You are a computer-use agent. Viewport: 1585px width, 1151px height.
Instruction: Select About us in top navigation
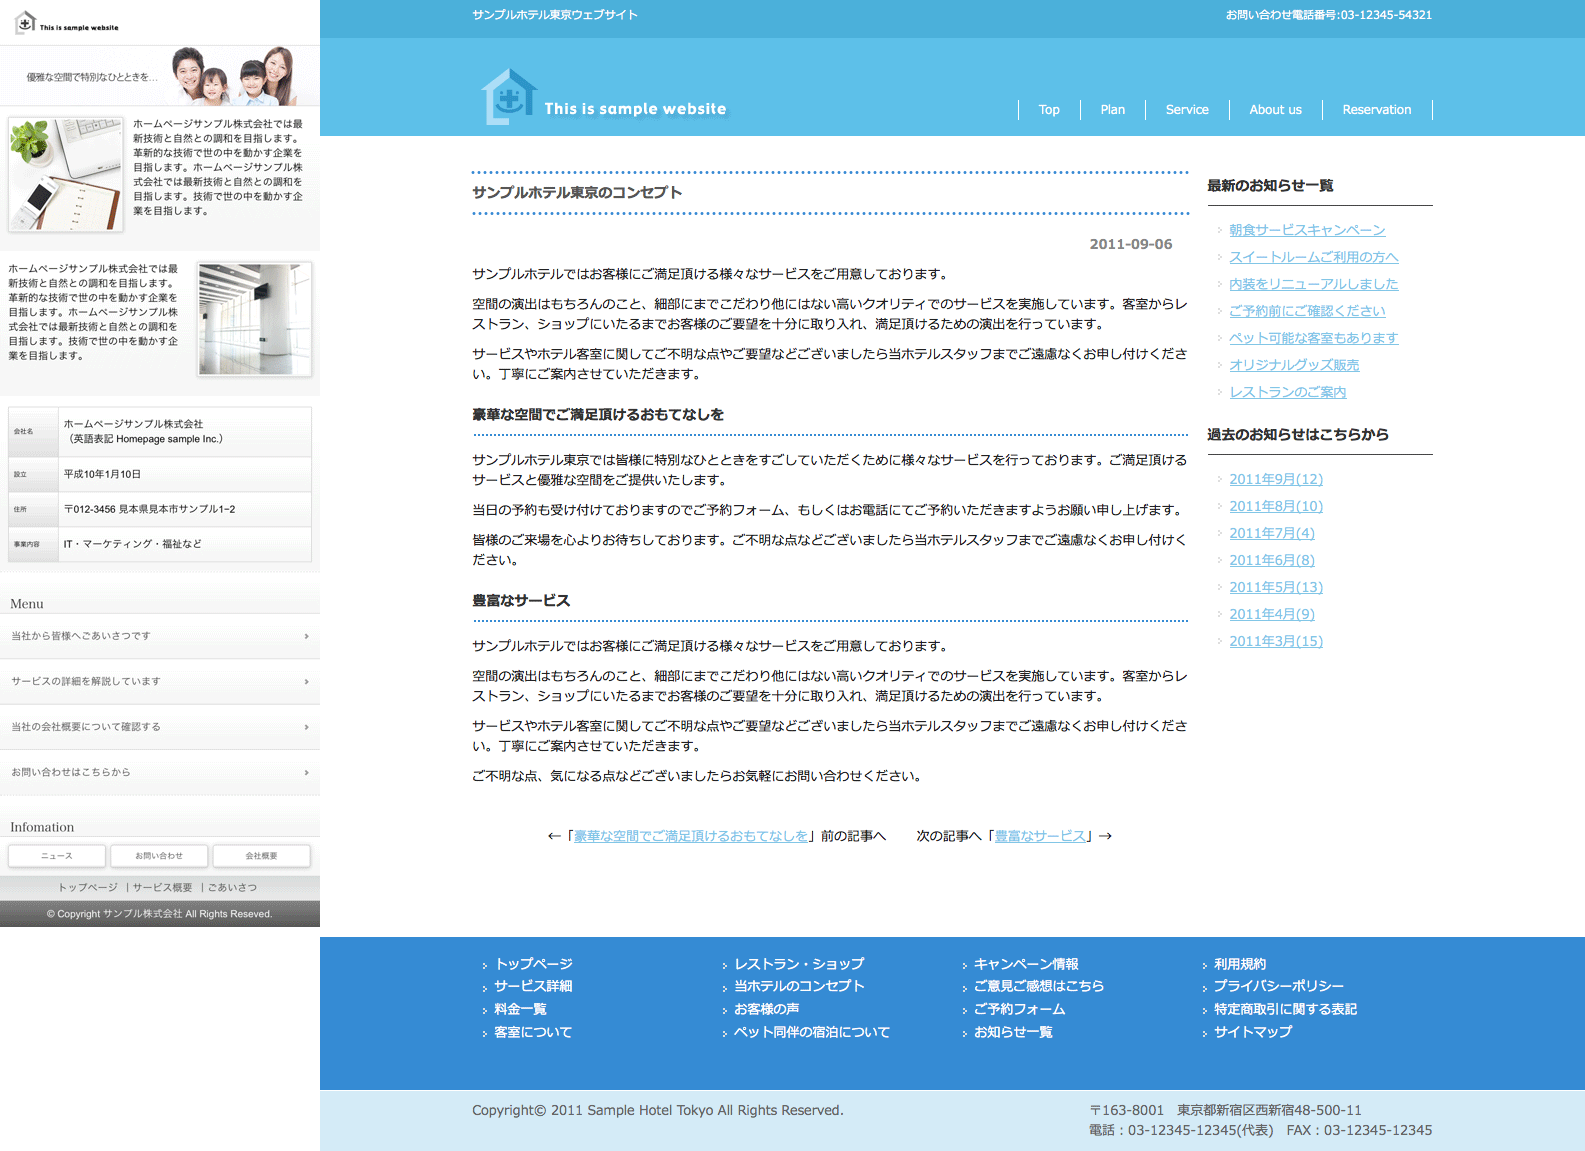pos(1275,110)
